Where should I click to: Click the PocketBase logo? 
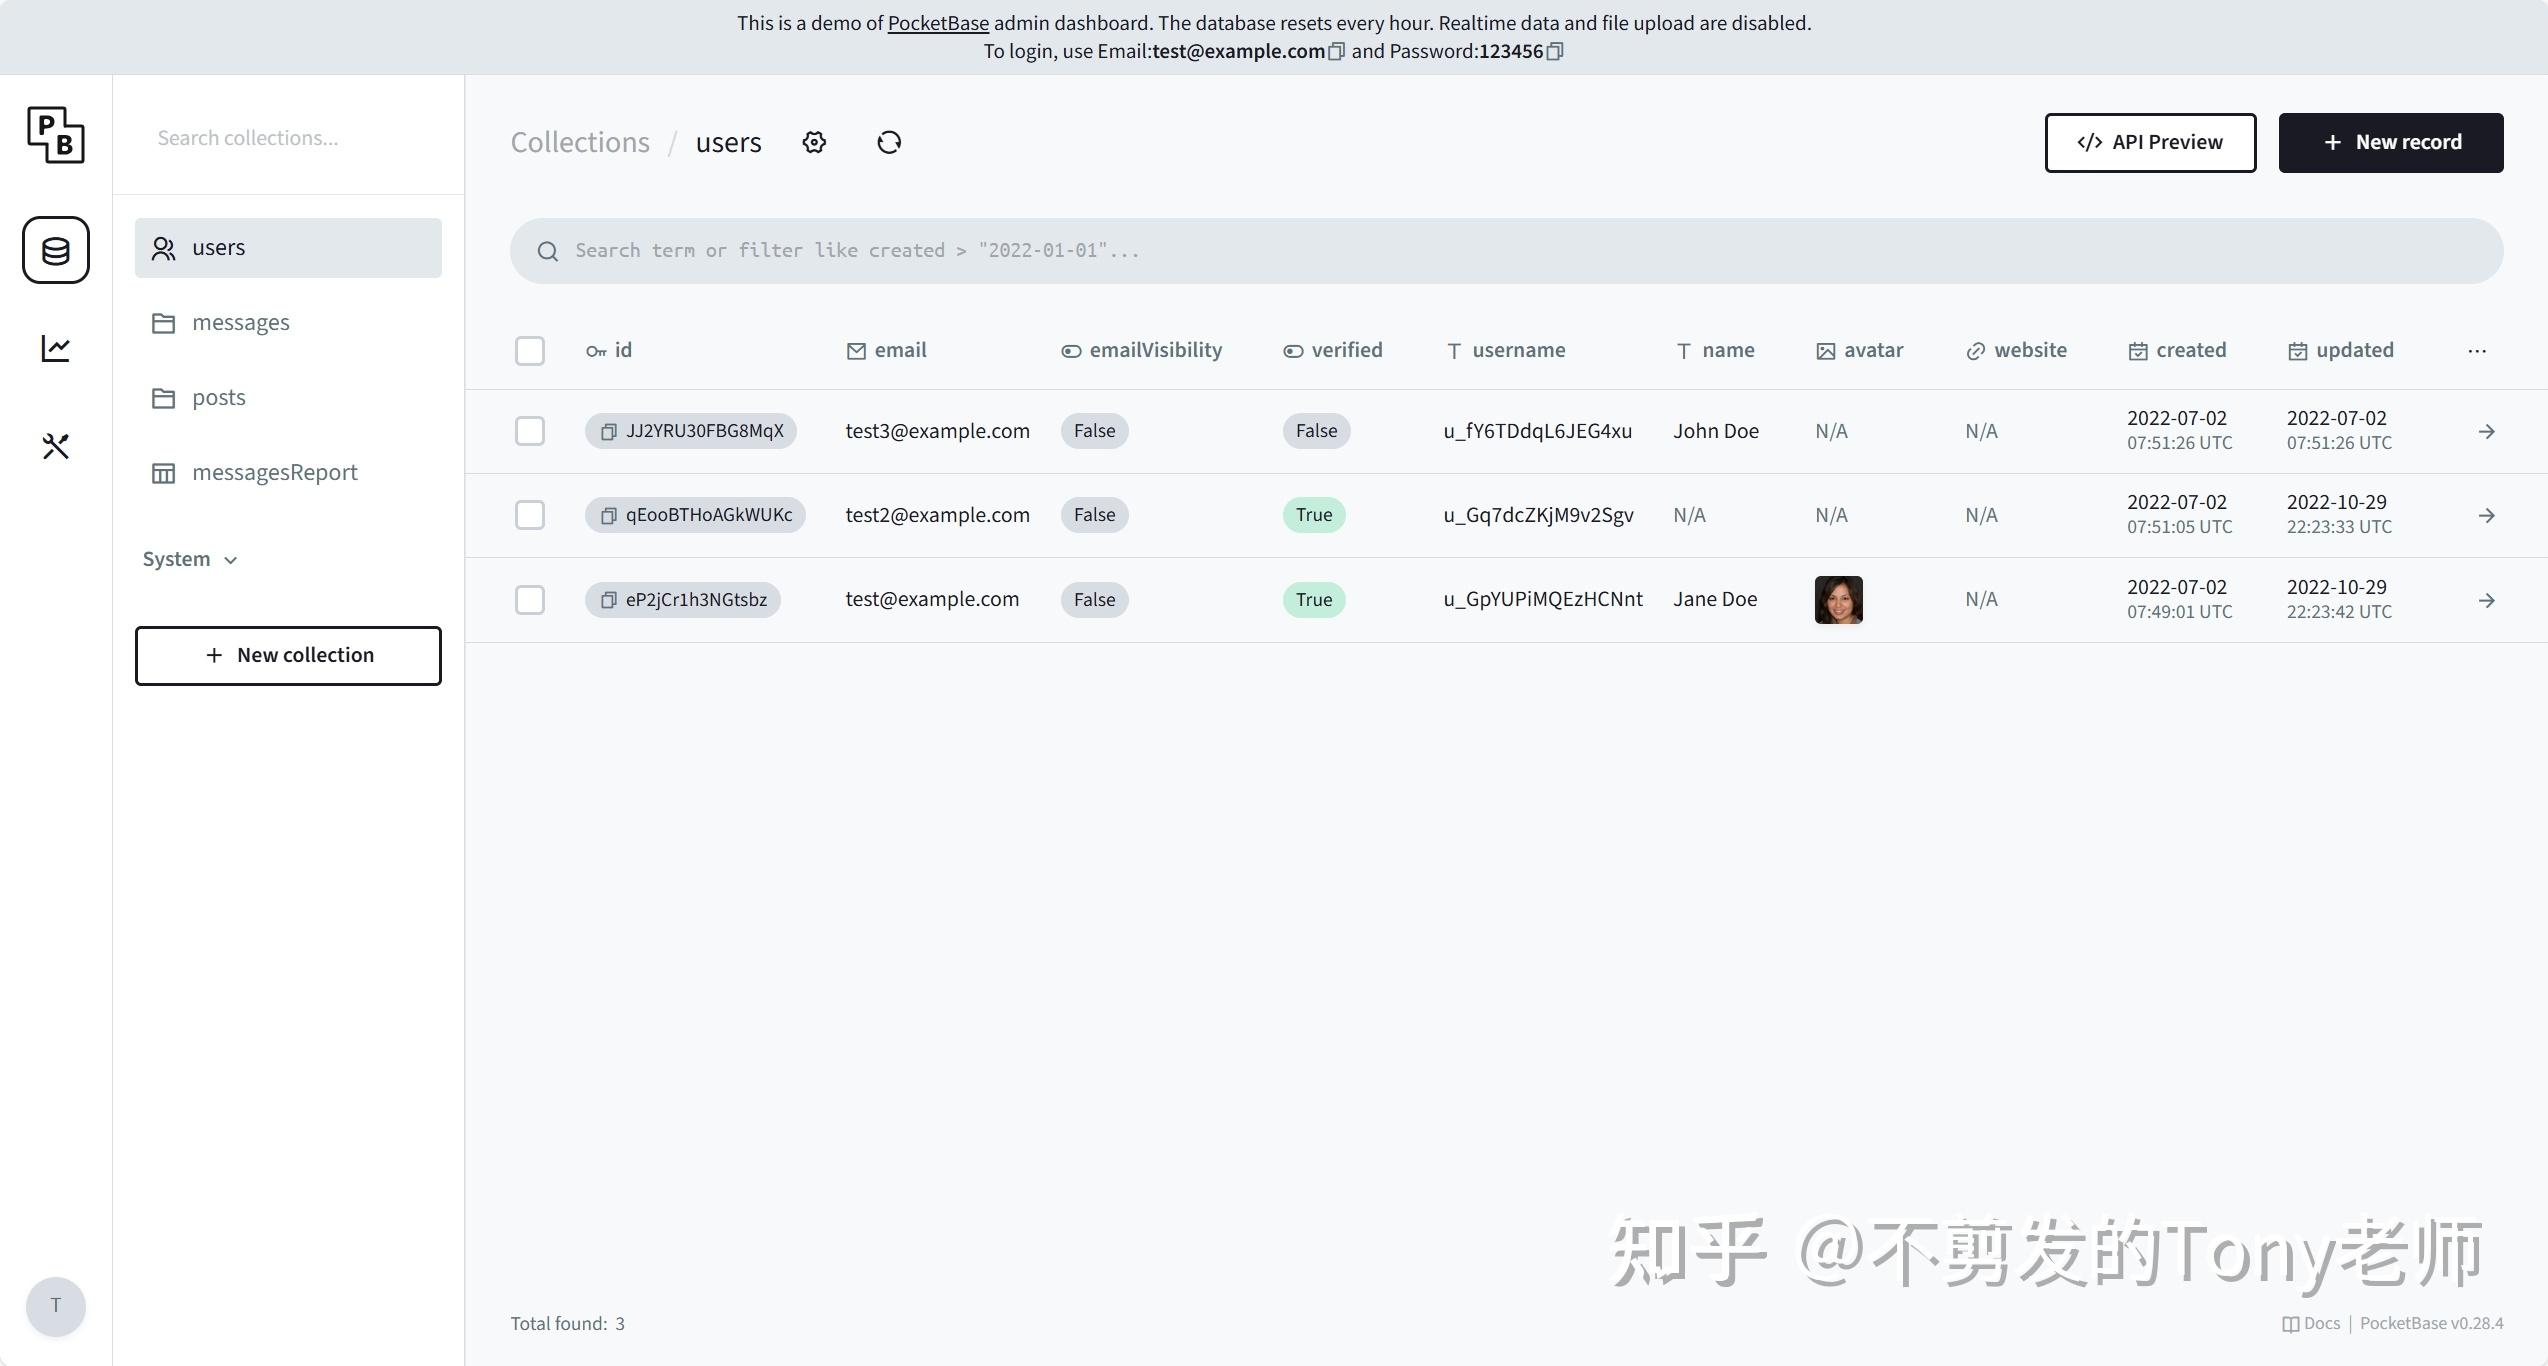tap(55, 135)
